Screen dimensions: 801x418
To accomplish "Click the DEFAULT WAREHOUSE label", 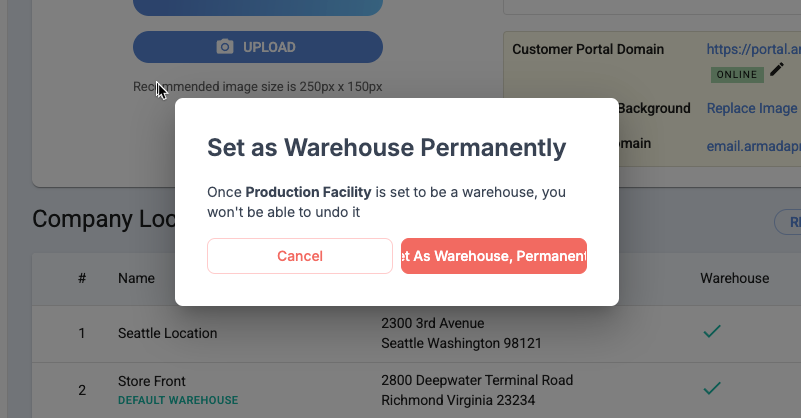I will (178, 400).
